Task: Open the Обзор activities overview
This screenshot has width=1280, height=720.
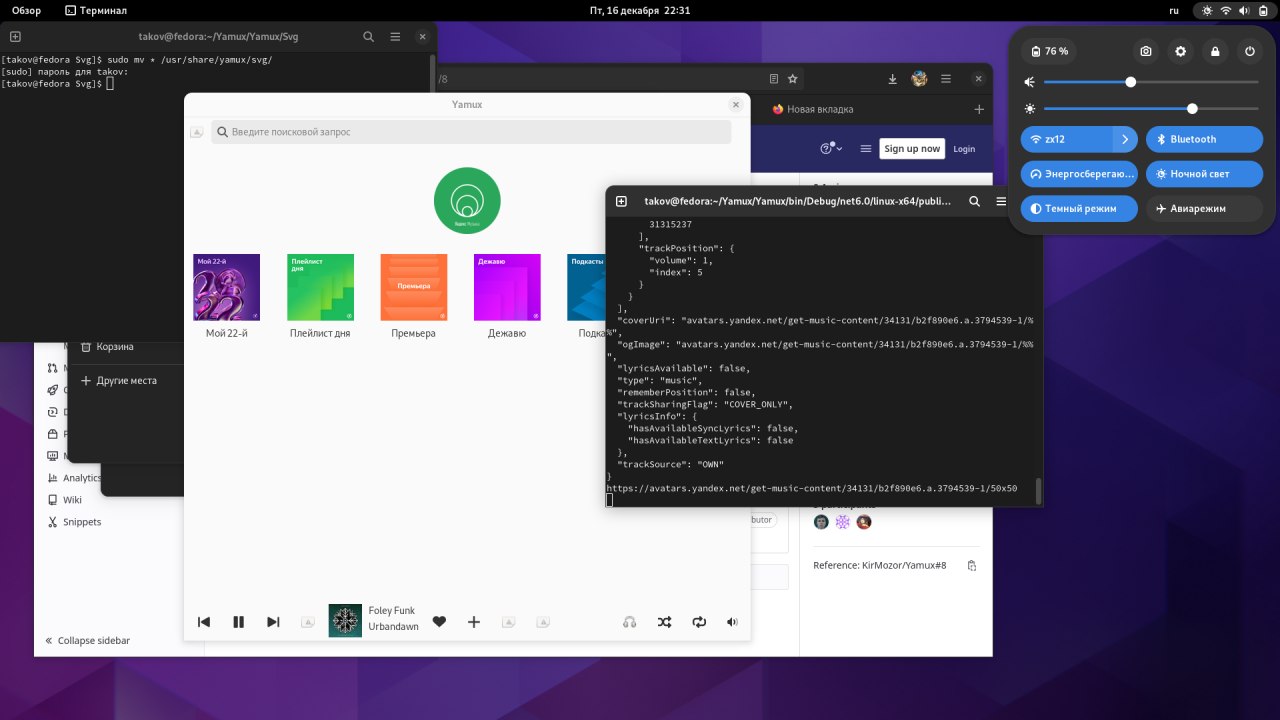Action: (x=26, y=10)
